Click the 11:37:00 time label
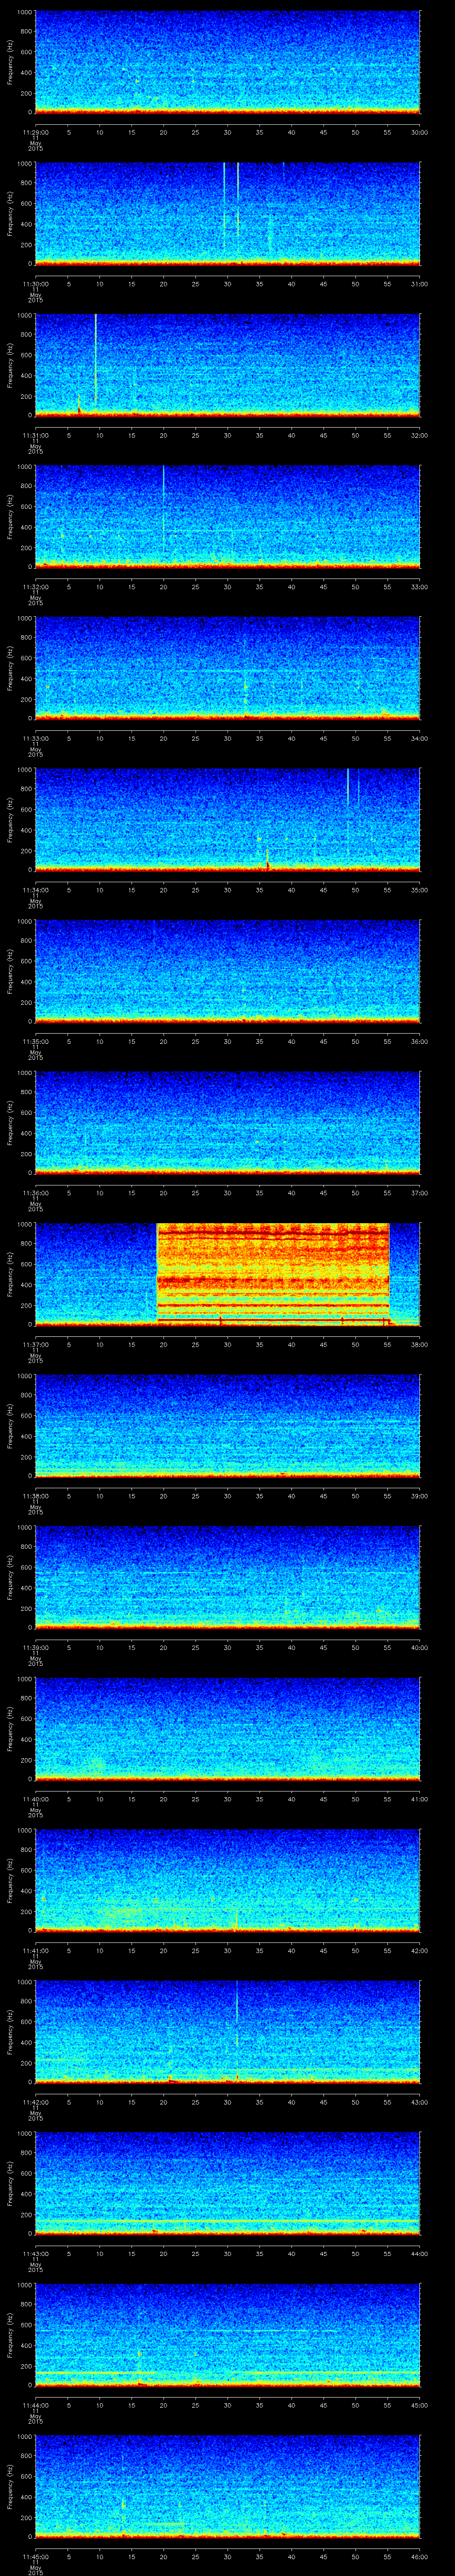Image resolution: width=455 pixels, height=2576 pixels. point(35,1344)
